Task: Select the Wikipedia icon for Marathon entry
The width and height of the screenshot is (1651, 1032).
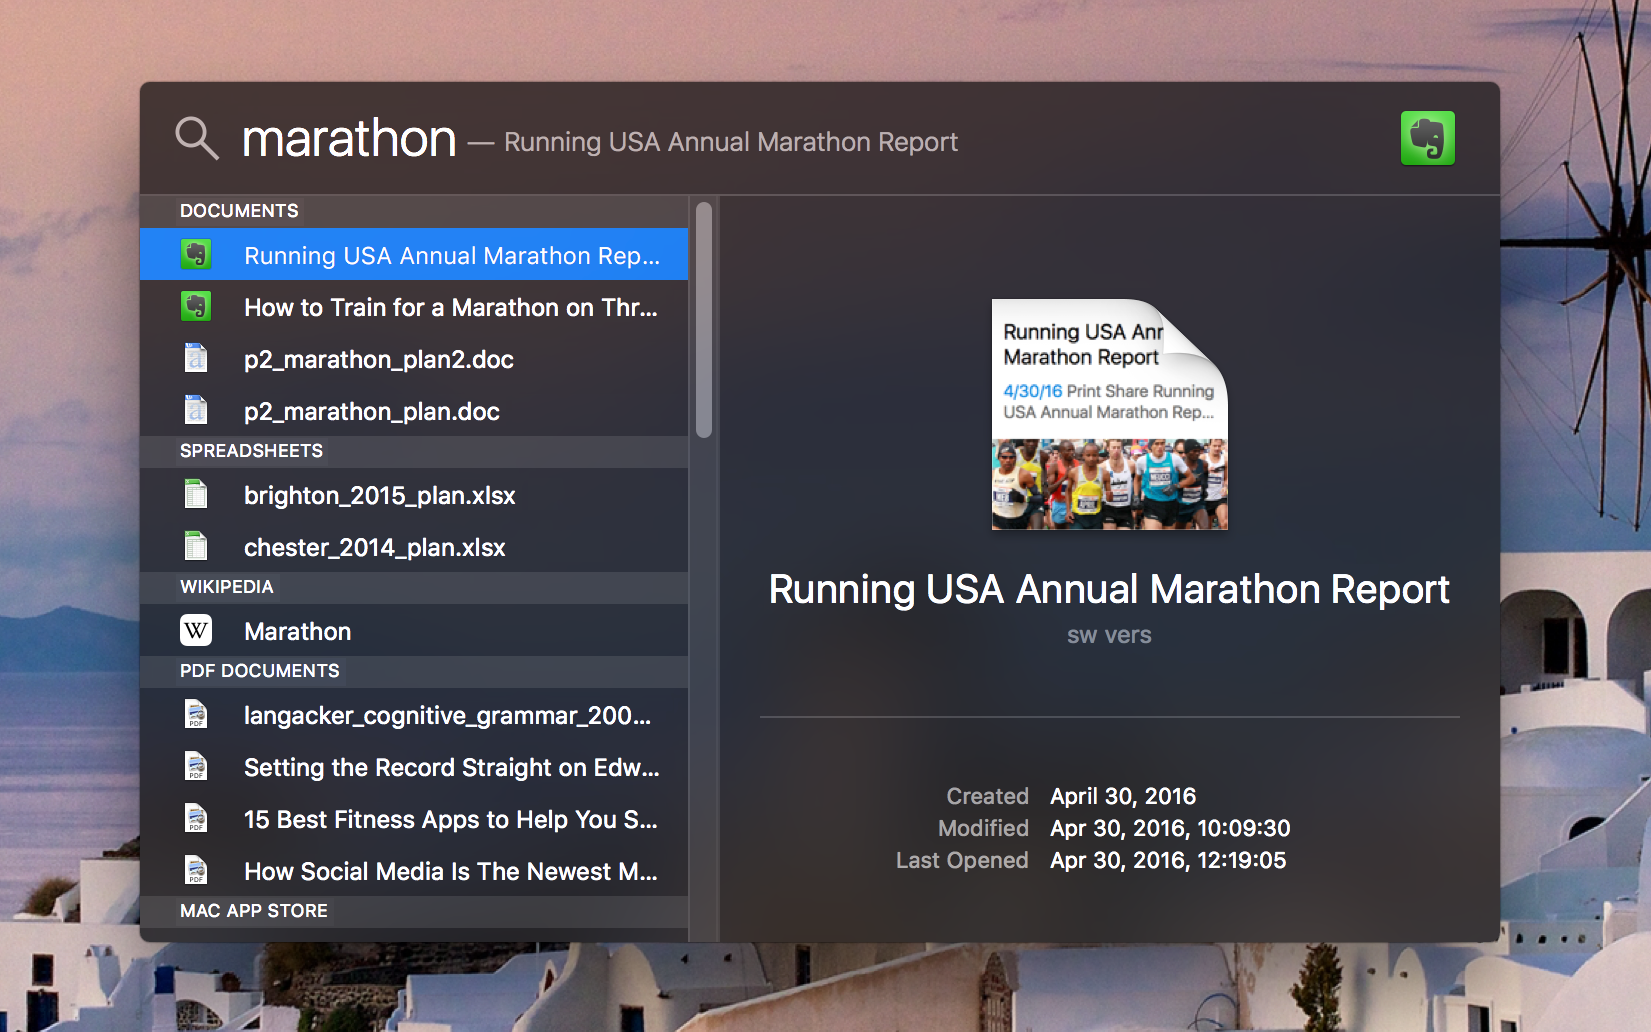Action: [196, 630]
